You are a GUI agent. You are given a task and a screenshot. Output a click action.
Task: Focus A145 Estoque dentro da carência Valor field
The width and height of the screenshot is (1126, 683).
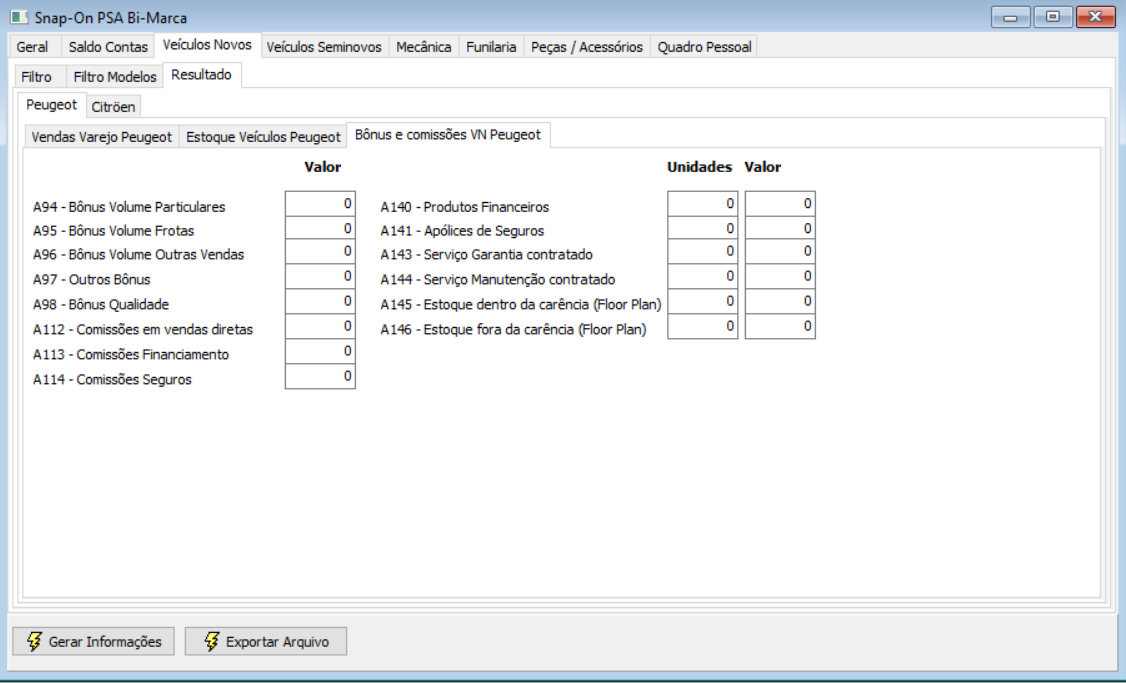coord(780,302)
